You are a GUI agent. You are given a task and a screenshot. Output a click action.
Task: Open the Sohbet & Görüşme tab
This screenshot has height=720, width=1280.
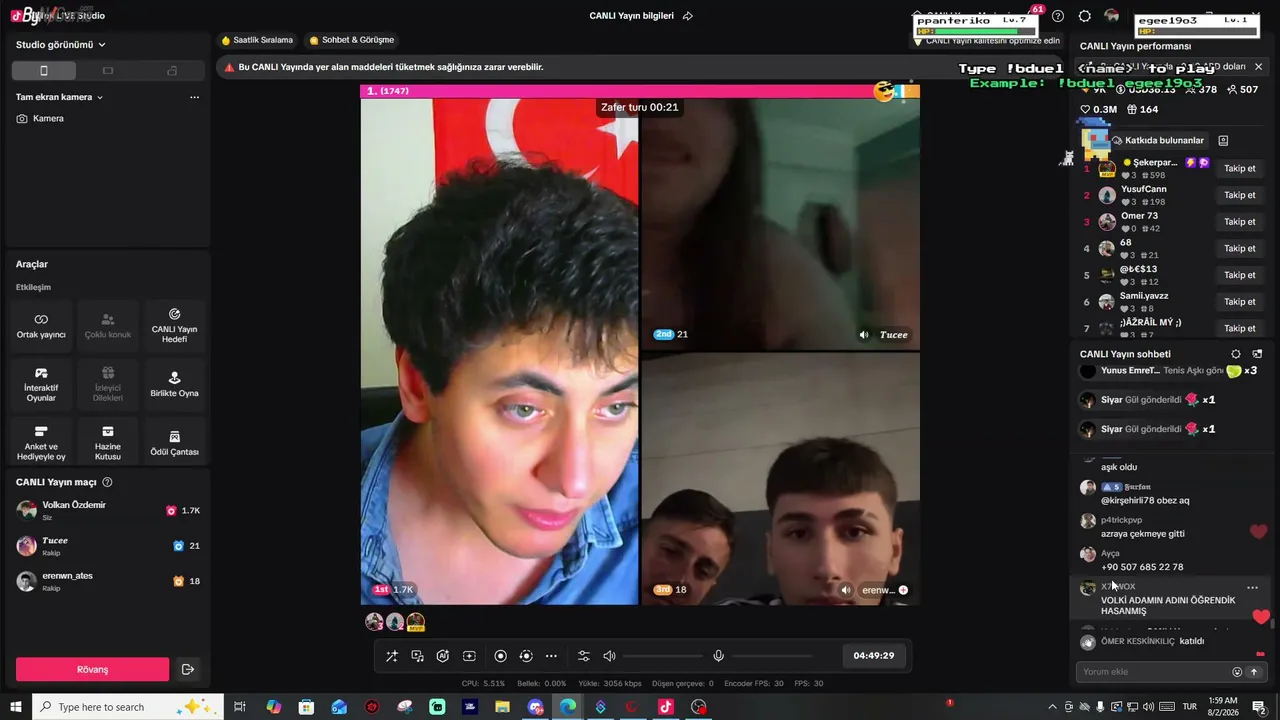(x=352, y=40)
